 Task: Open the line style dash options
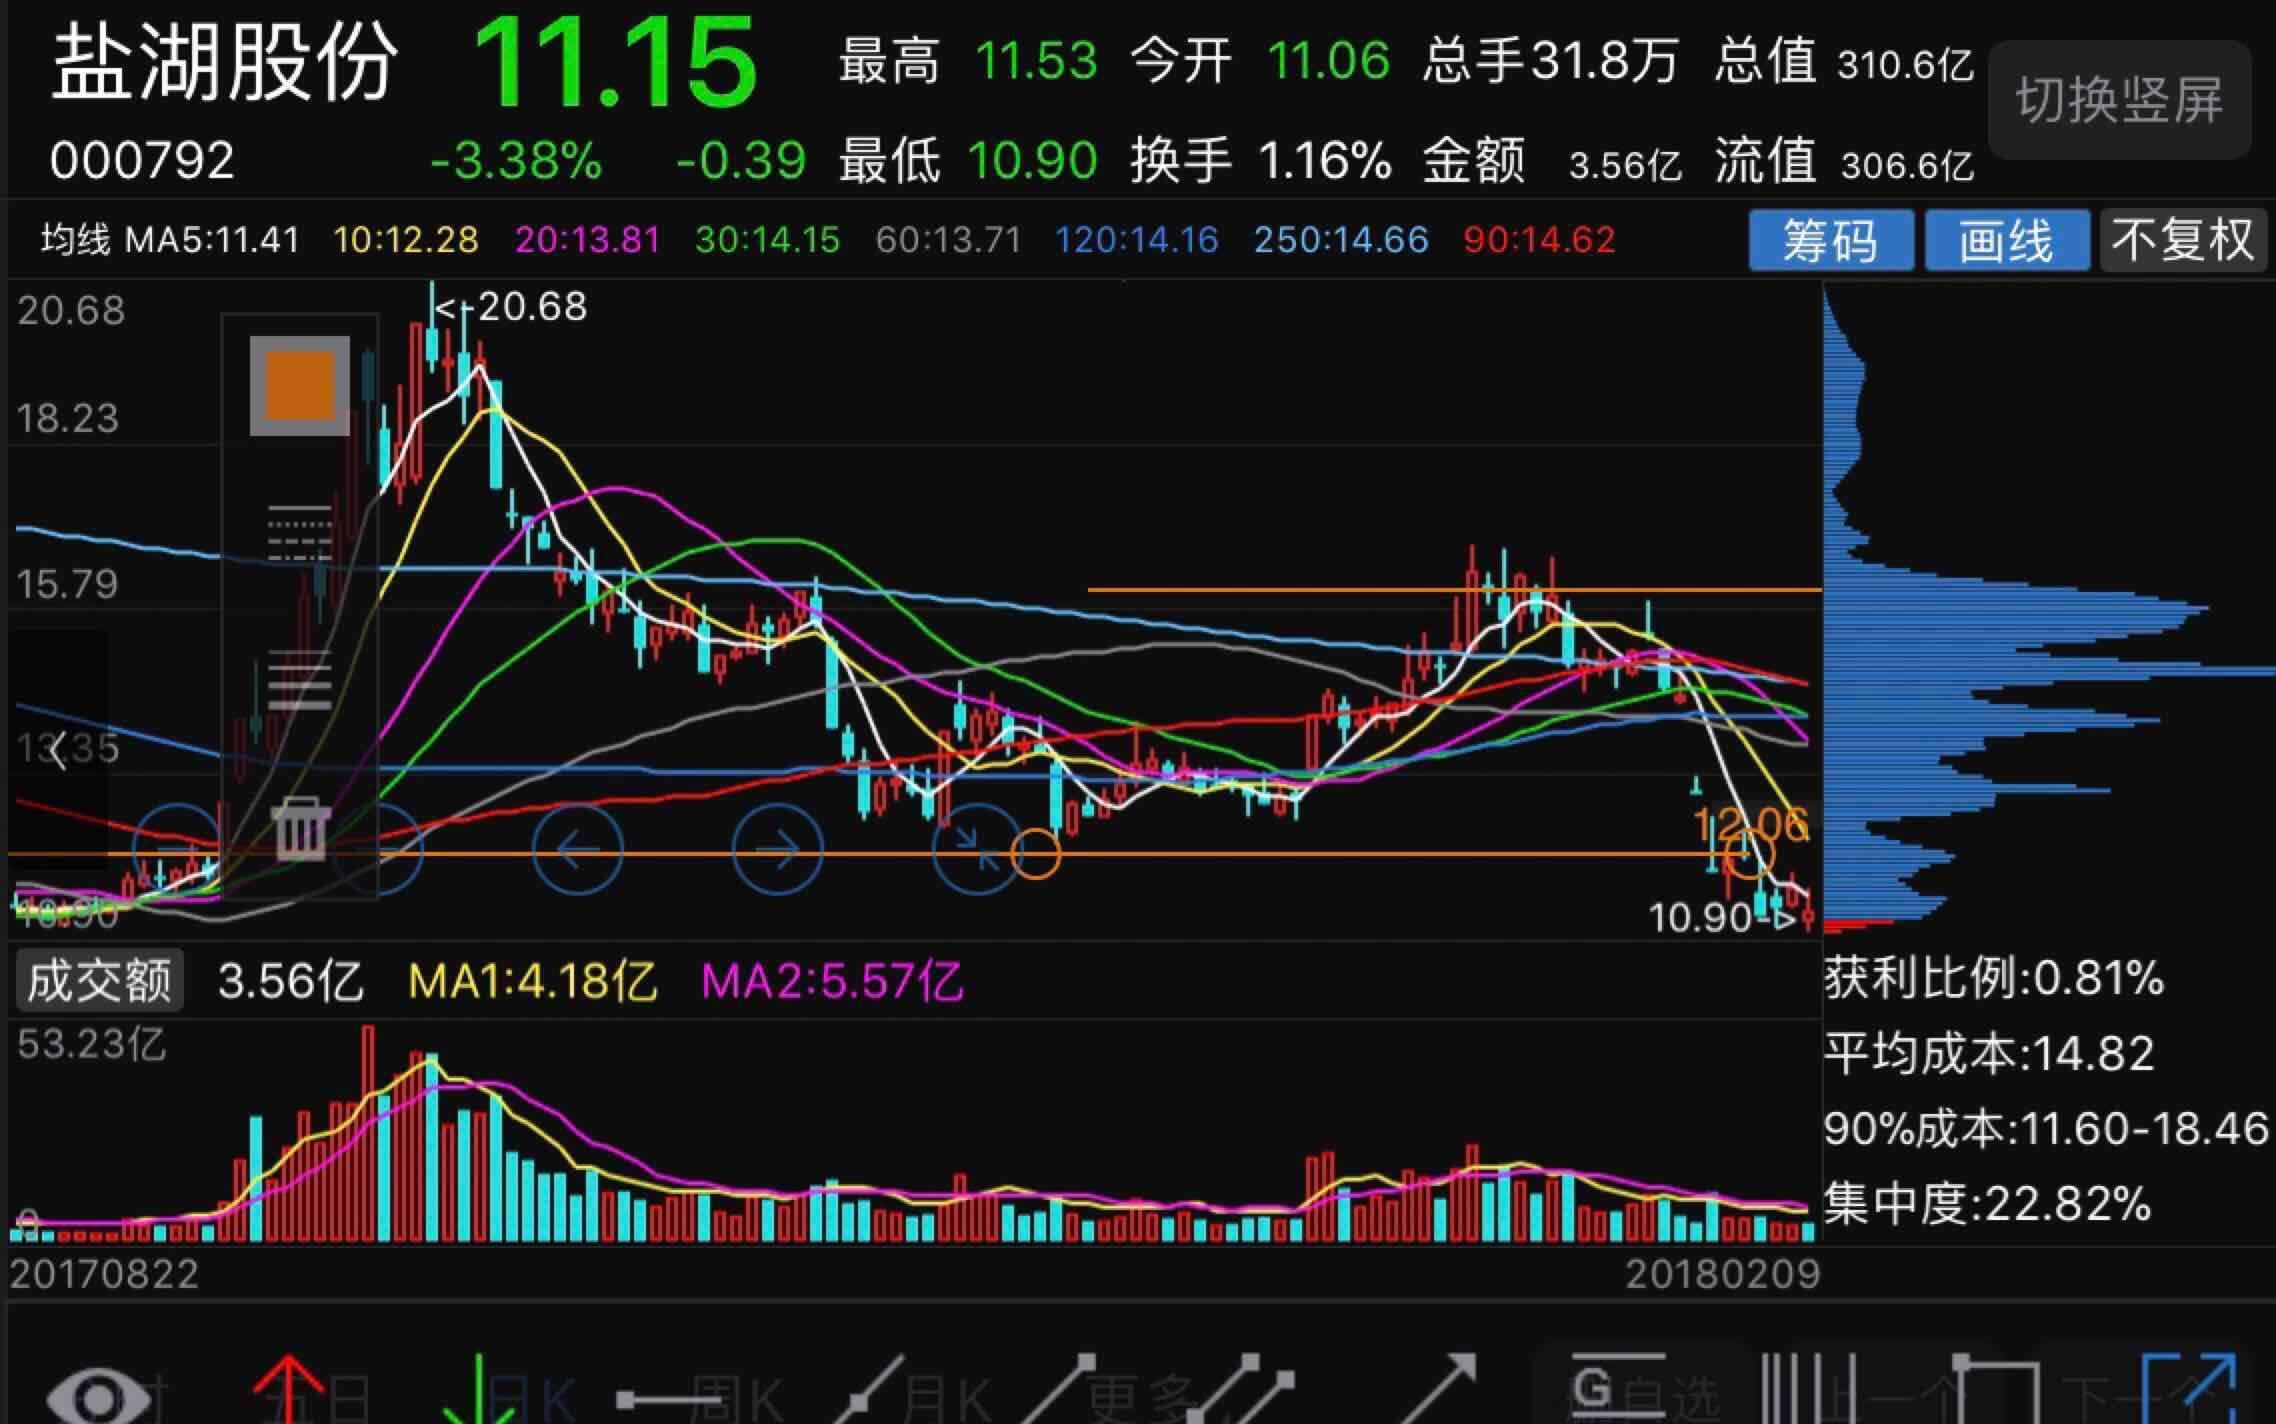pyautogui.click(x=300, y=533)
